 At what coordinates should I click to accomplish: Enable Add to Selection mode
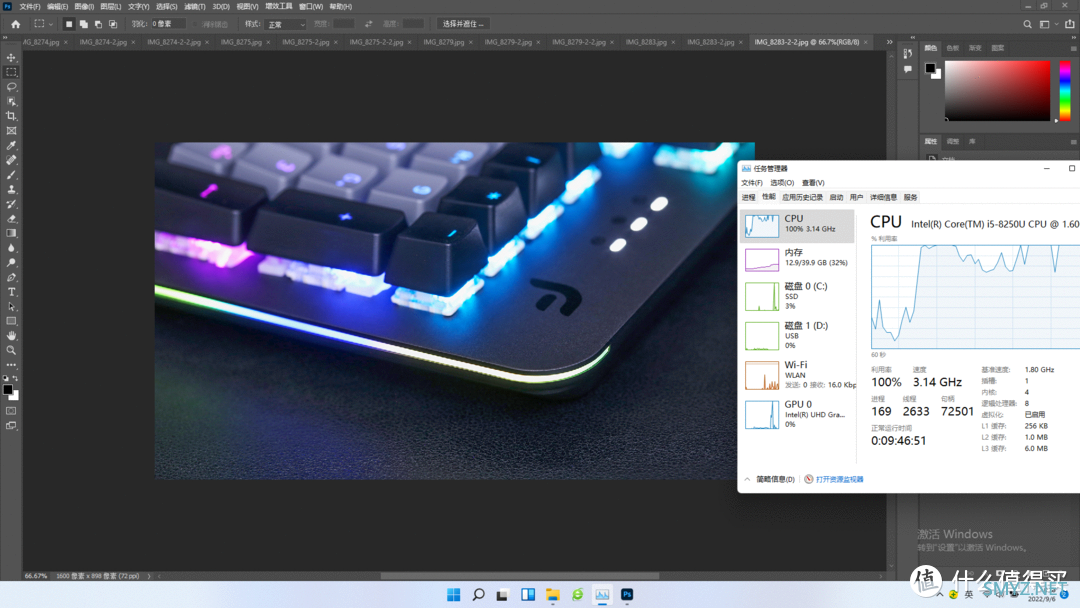(83, 24)
